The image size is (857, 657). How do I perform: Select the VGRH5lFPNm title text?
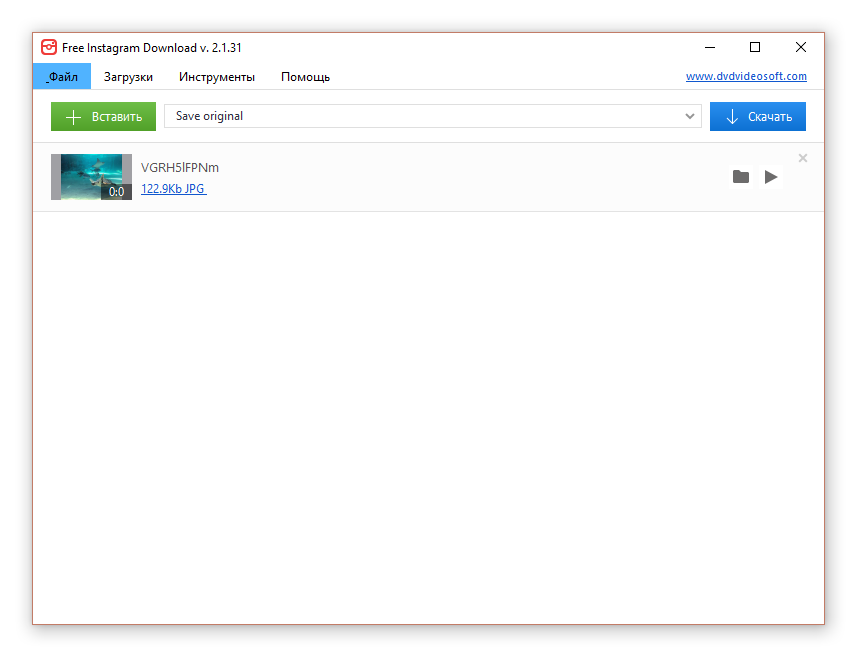[180, 167]
